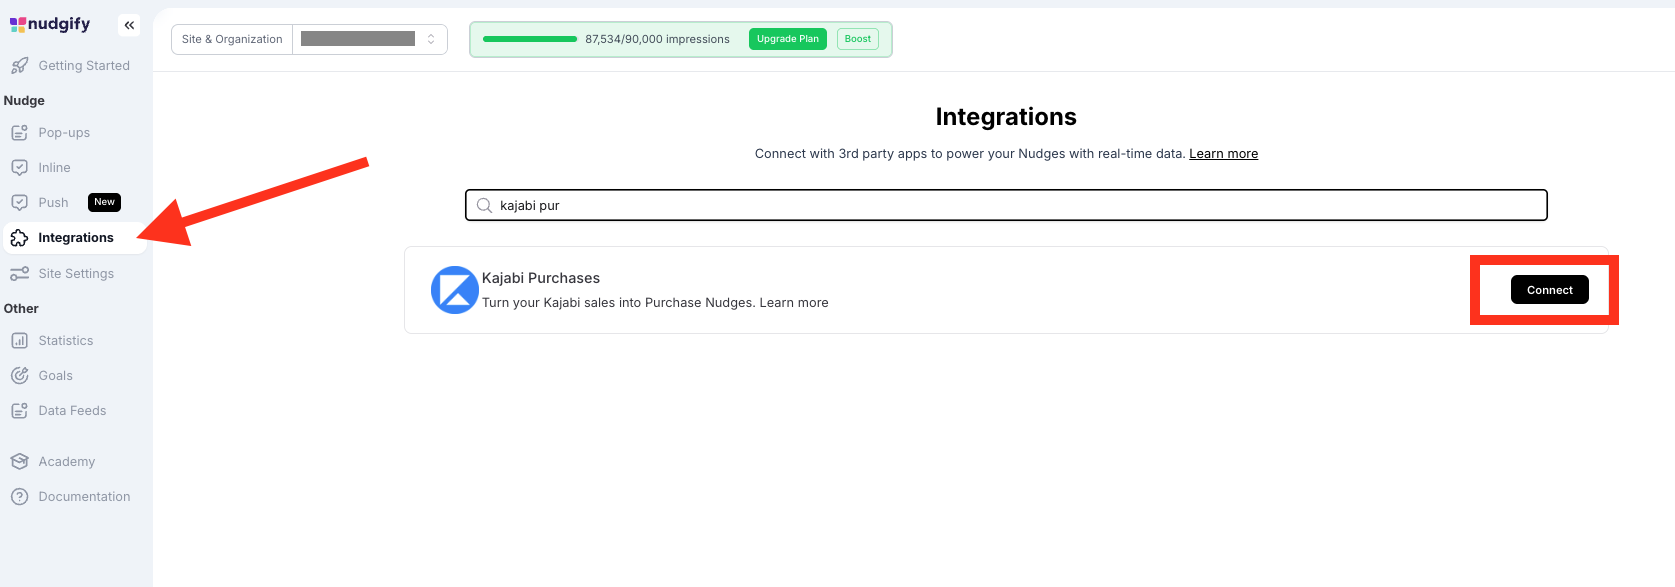
Task: Click the Academy graduation cap icon
Action: click(19, 462)
